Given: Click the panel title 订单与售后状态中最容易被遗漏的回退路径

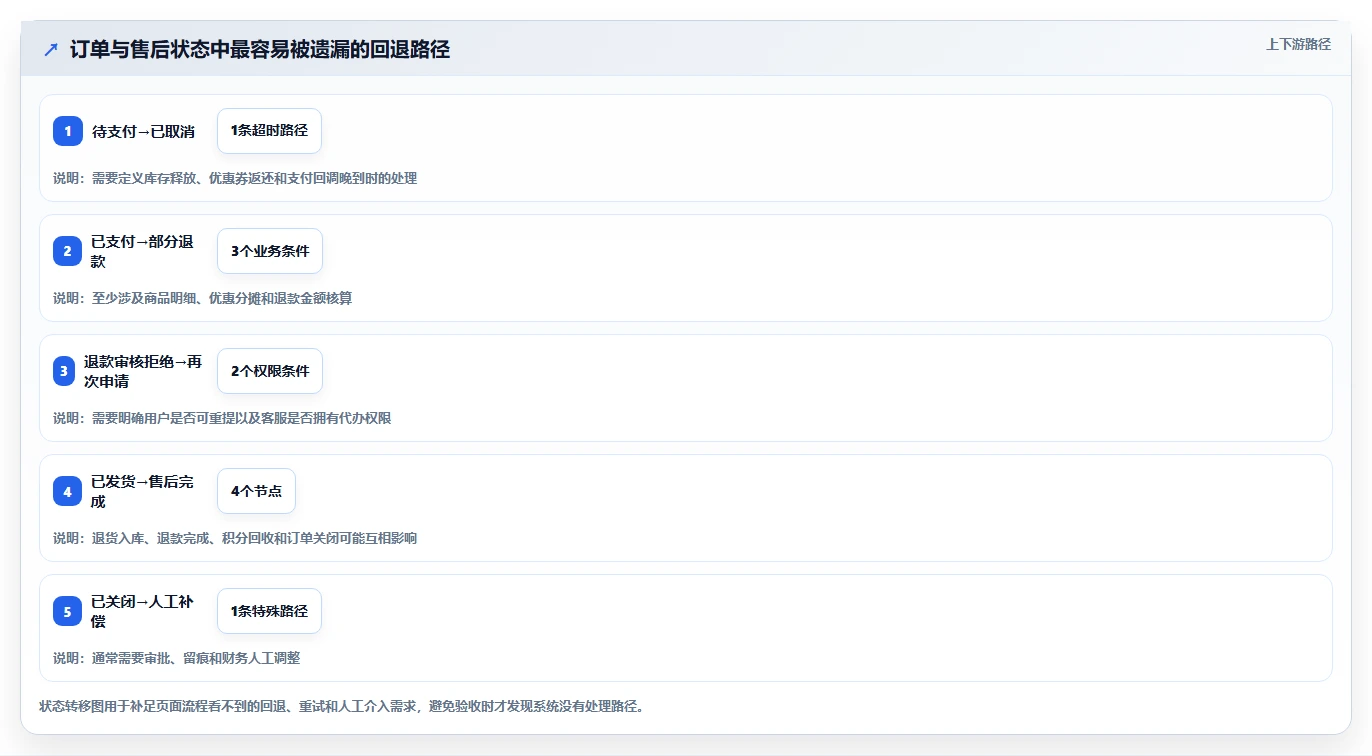Looking at the screenshot, I should 260,50.
